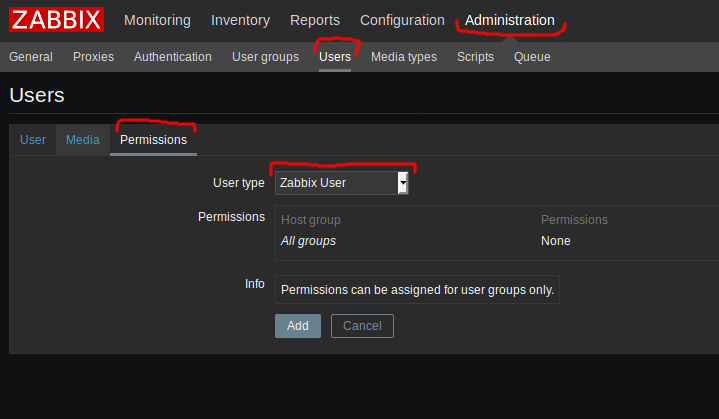Open the Configuration menu
719x419 pixels.
pos(402,20)
